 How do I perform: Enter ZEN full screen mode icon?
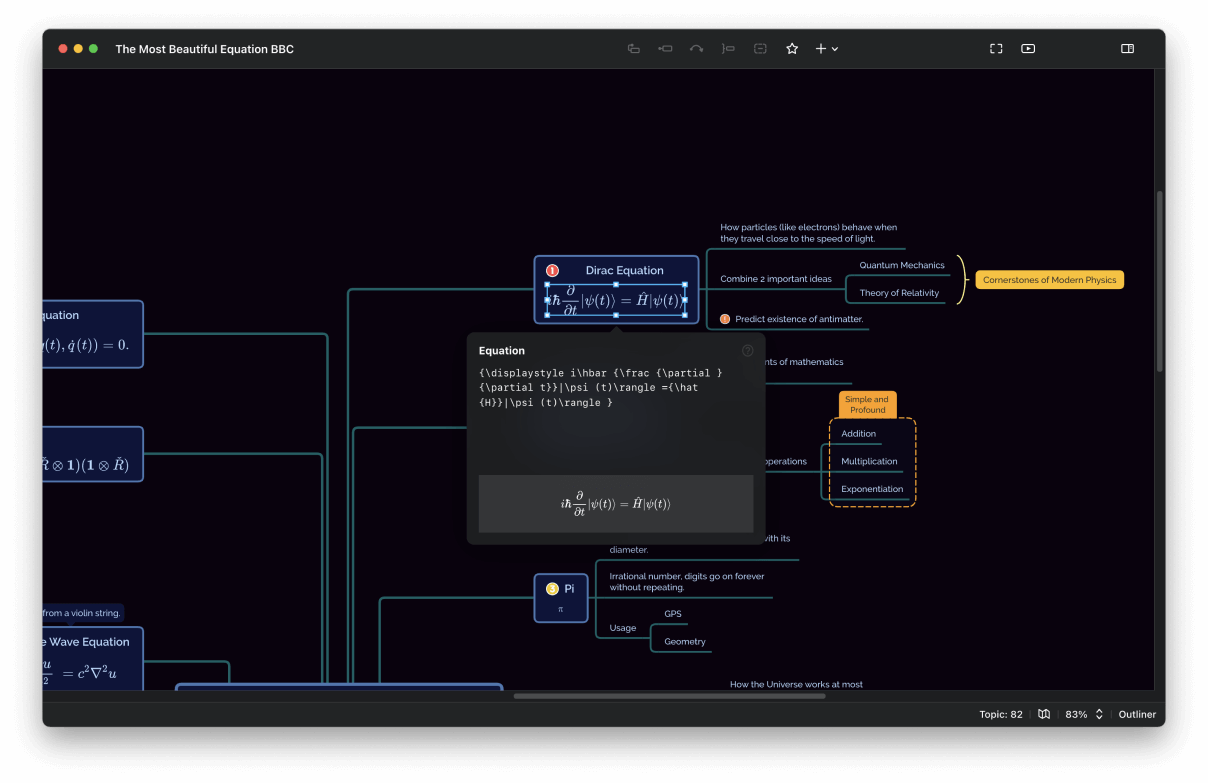996,48
